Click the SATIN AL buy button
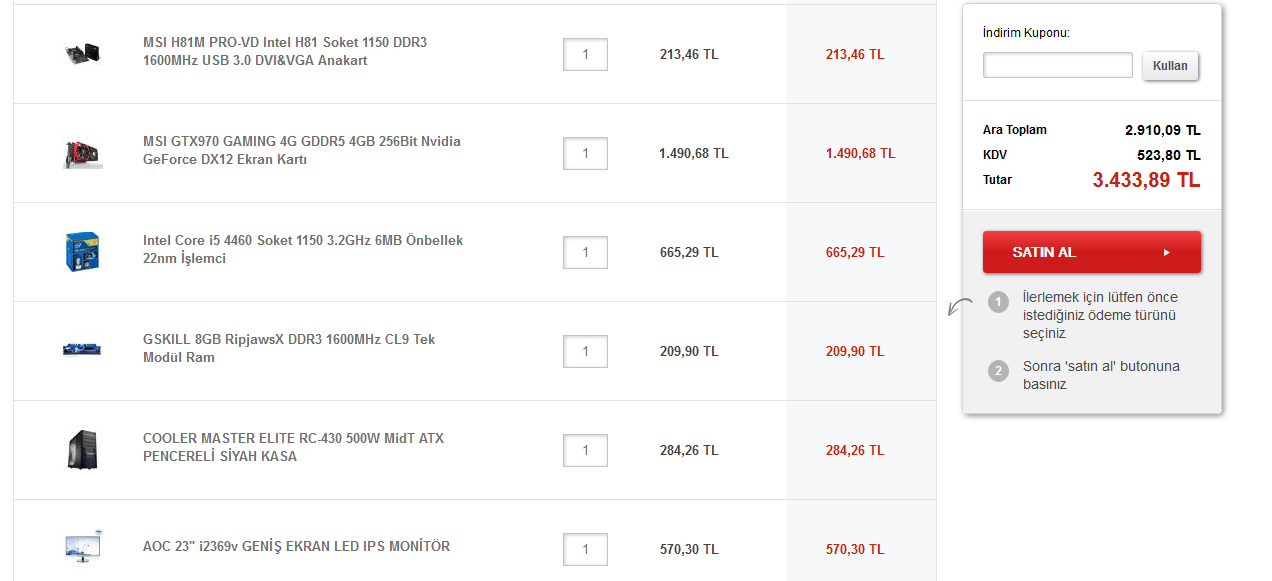 pos(1092,252)
